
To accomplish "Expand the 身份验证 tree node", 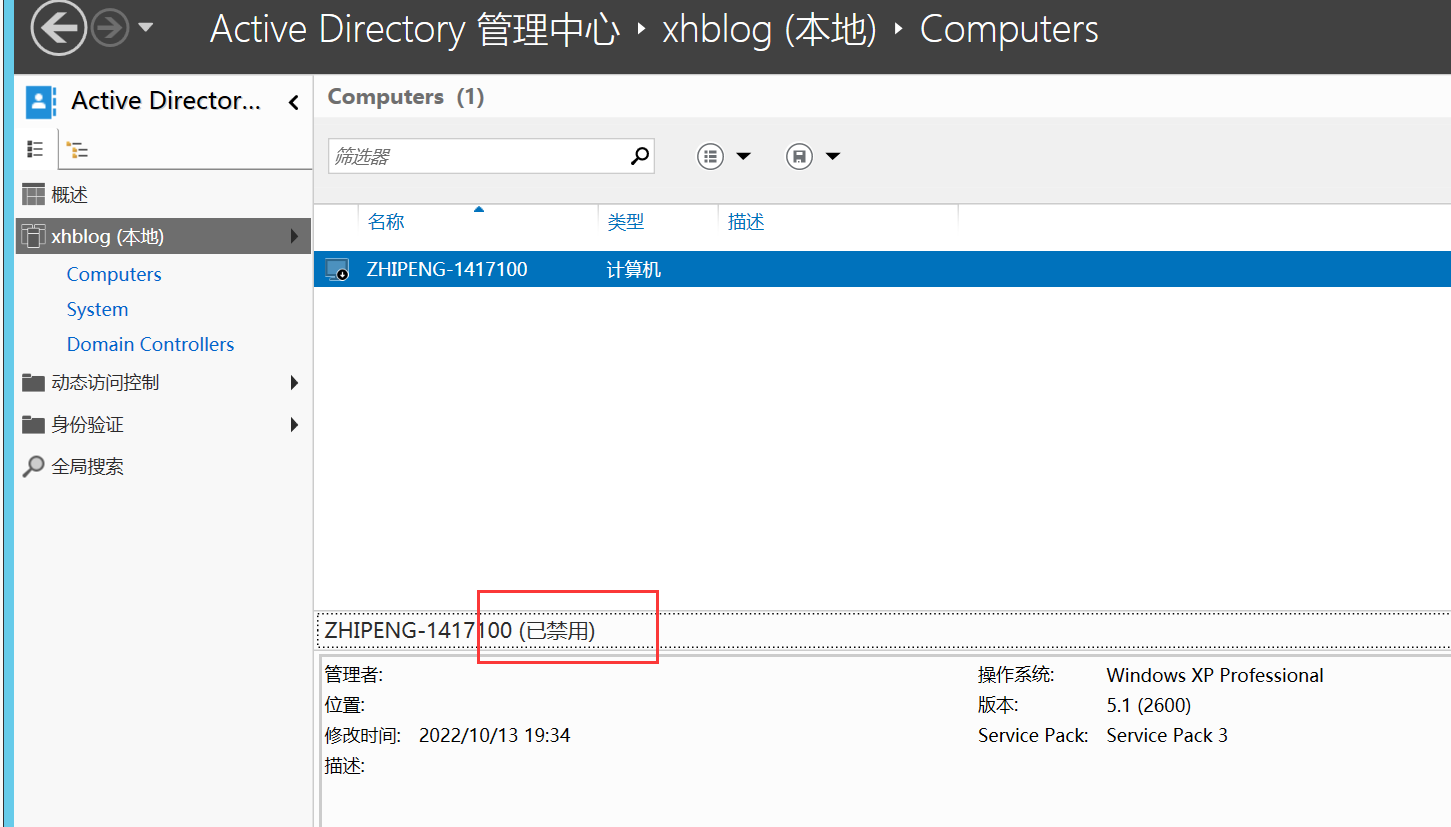I will coord(293,424).
